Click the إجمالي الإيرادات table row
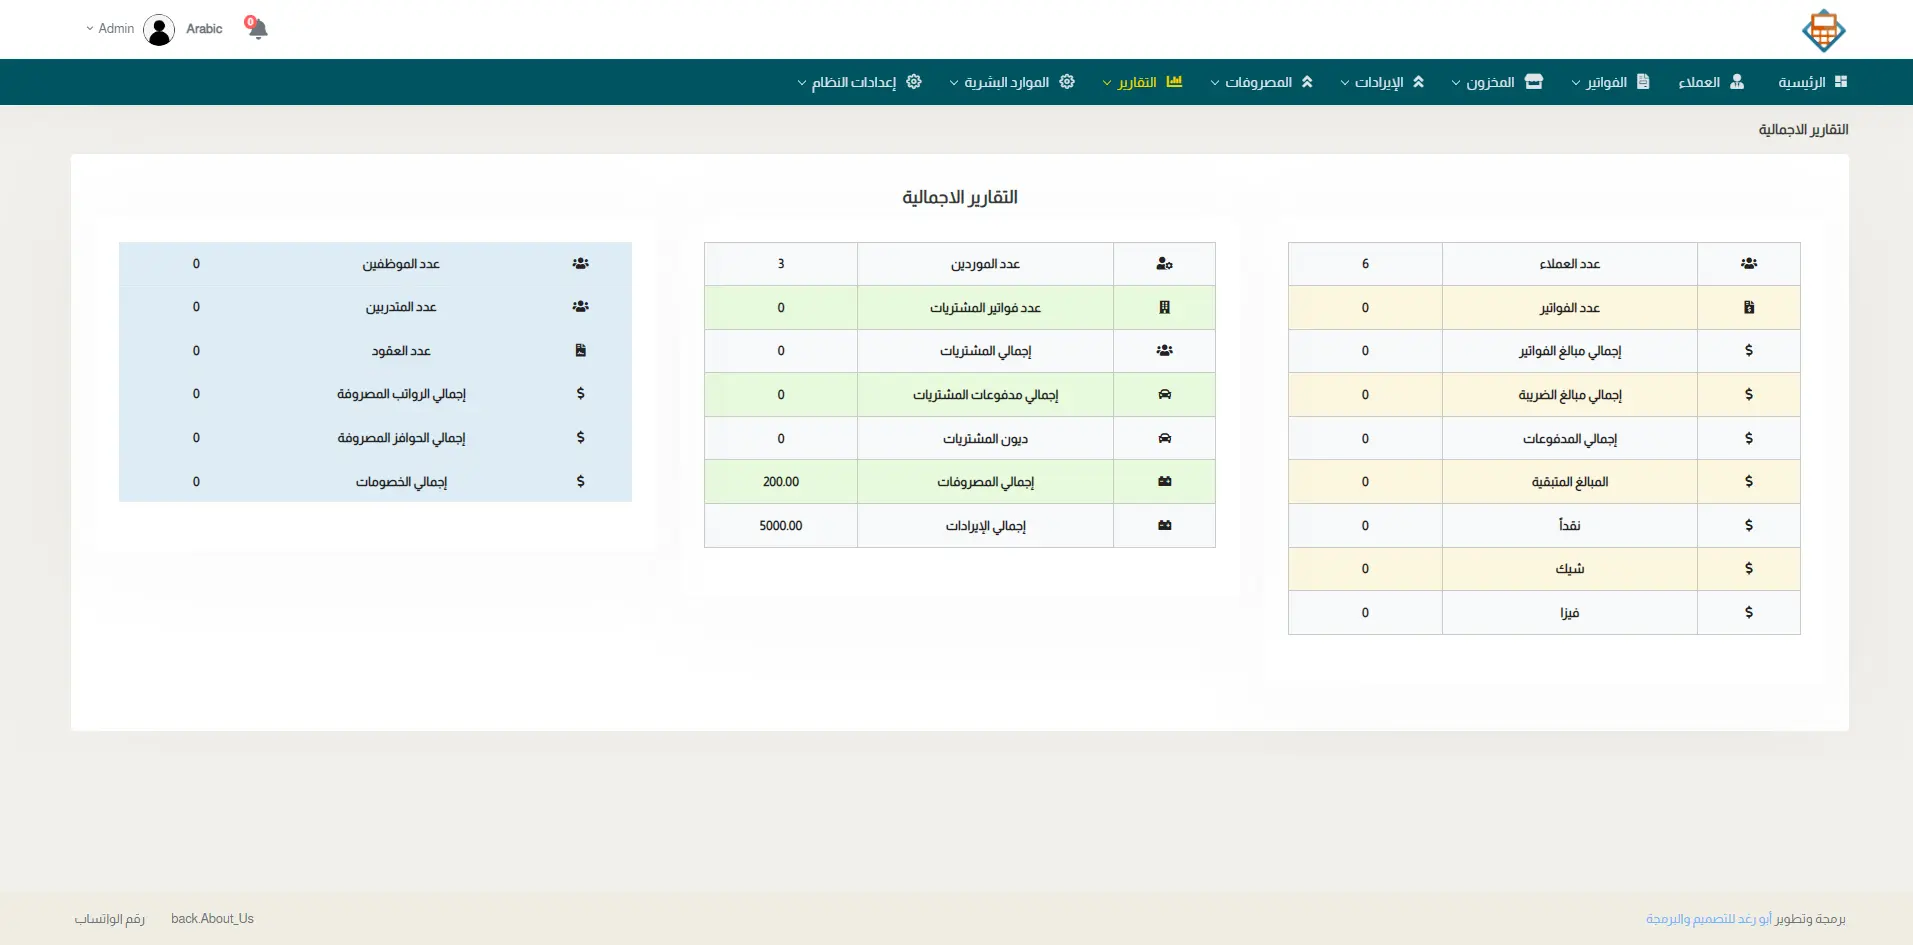 tap(985, 526)
